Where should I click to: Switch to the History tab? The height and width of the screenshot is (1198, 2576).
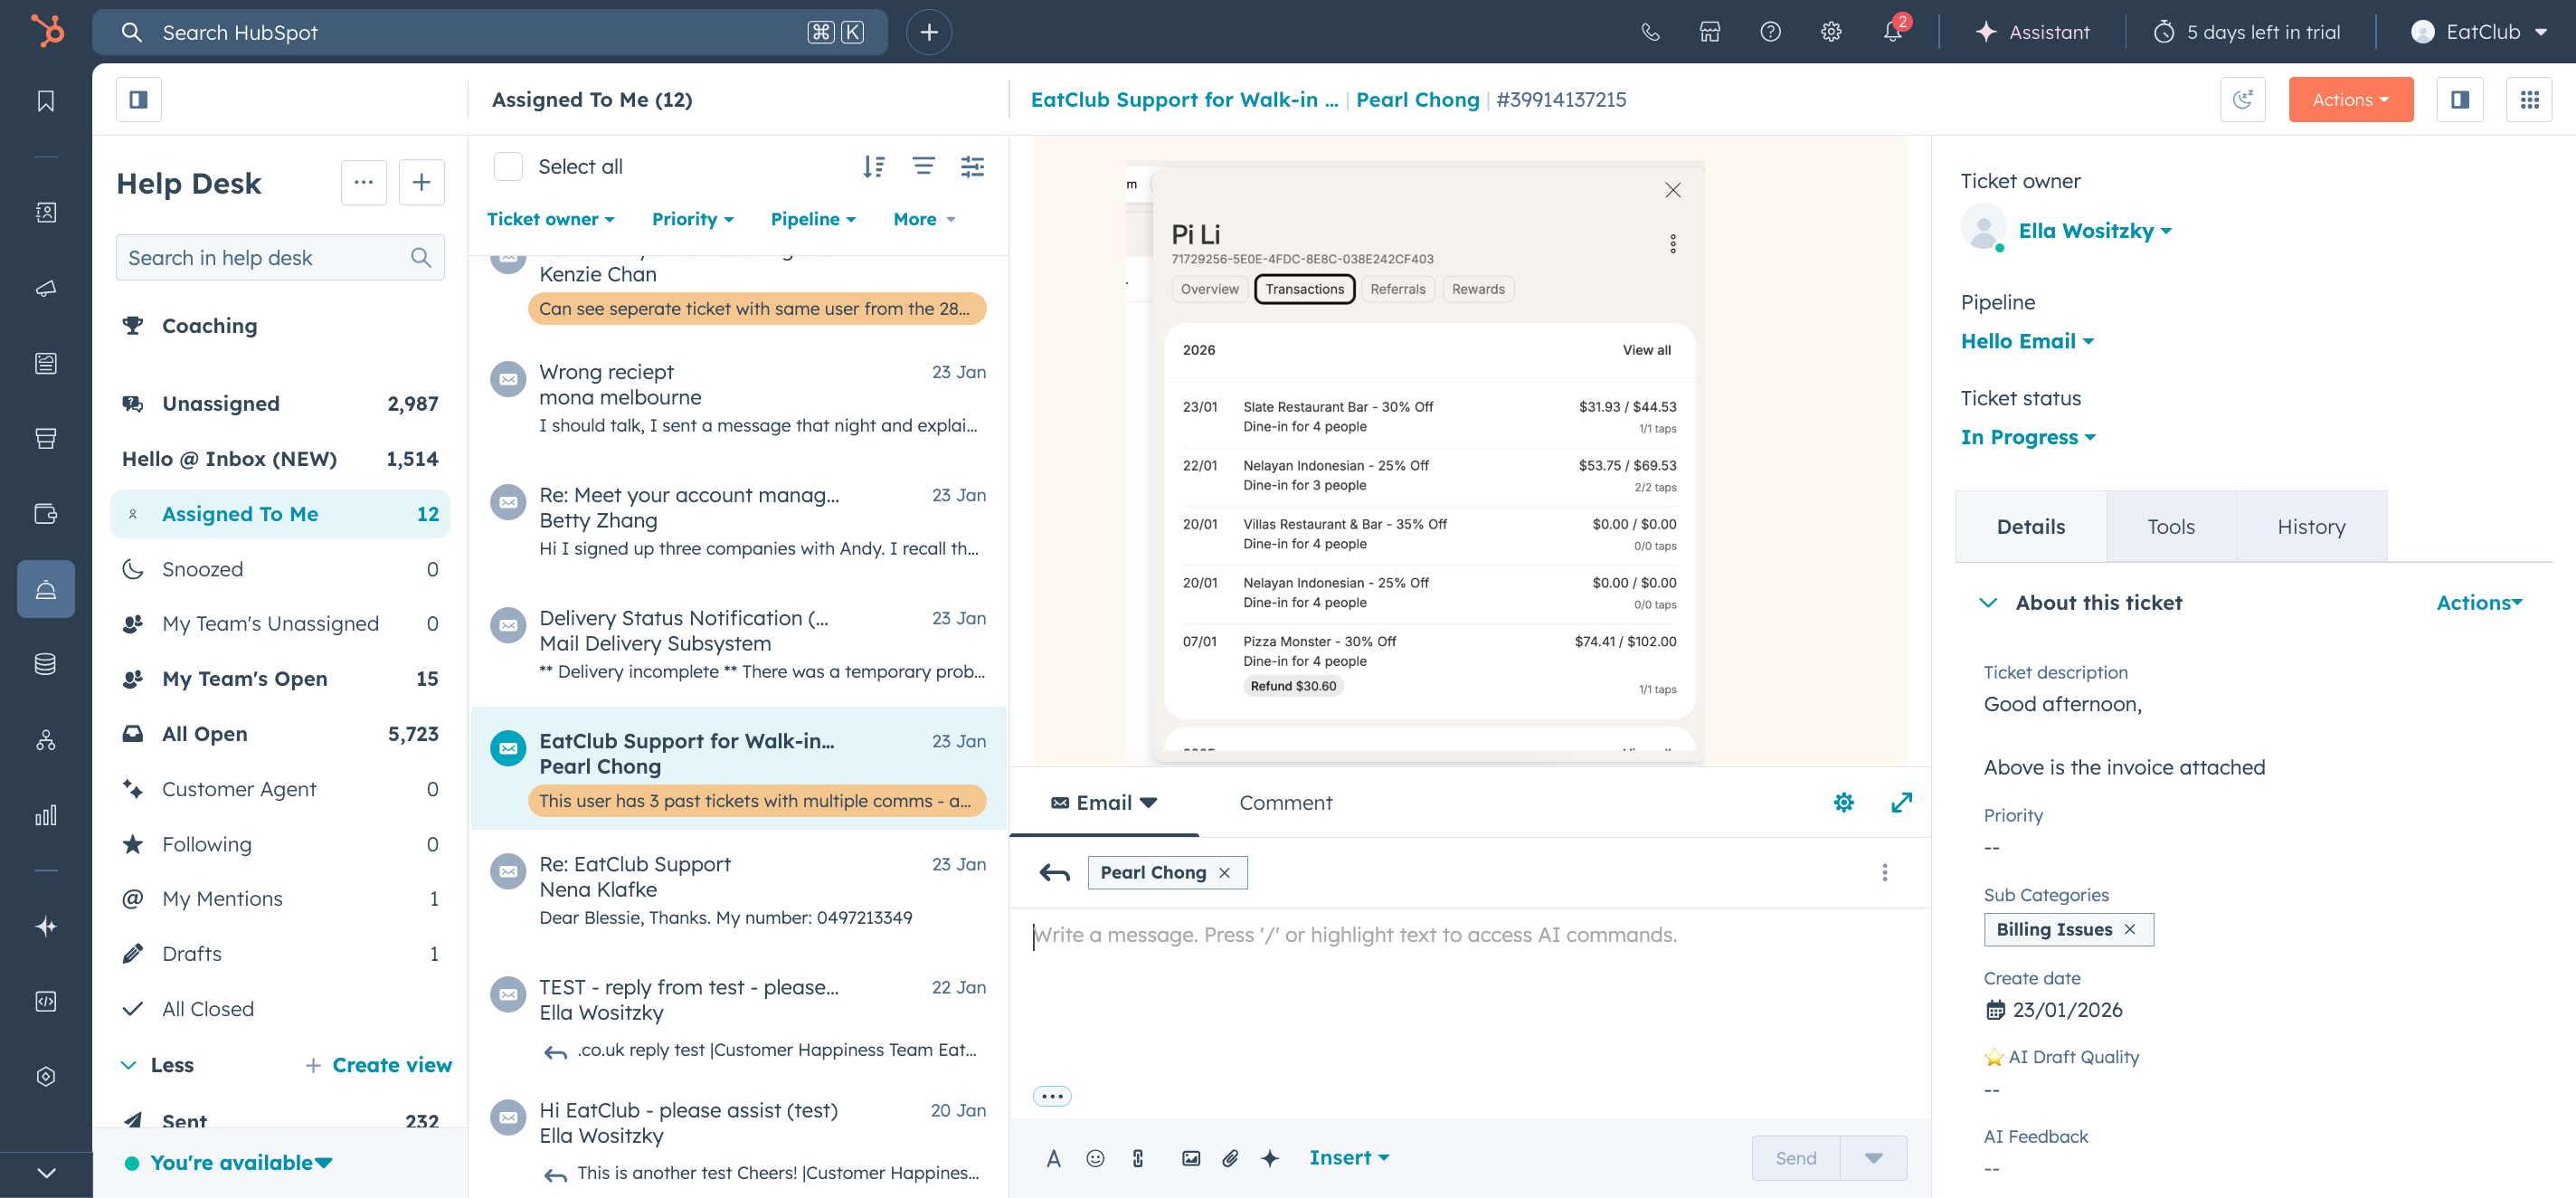[2310, 527]
